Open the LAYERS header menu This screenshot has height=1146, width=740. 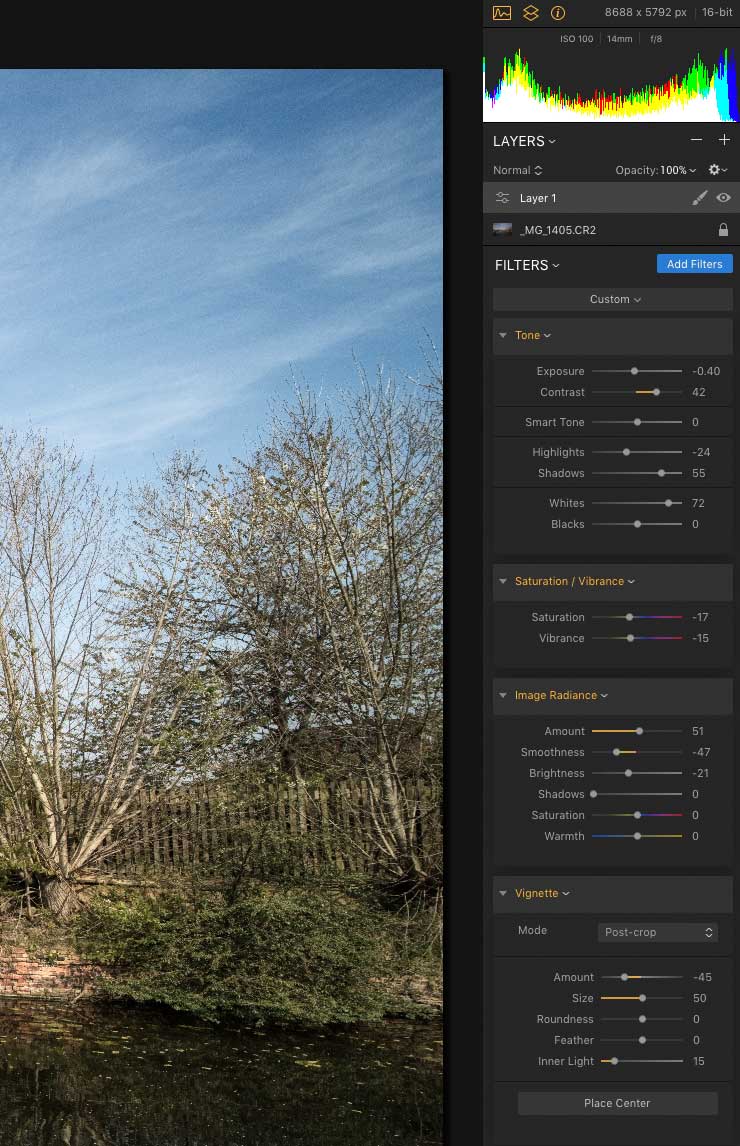point(524,141)
